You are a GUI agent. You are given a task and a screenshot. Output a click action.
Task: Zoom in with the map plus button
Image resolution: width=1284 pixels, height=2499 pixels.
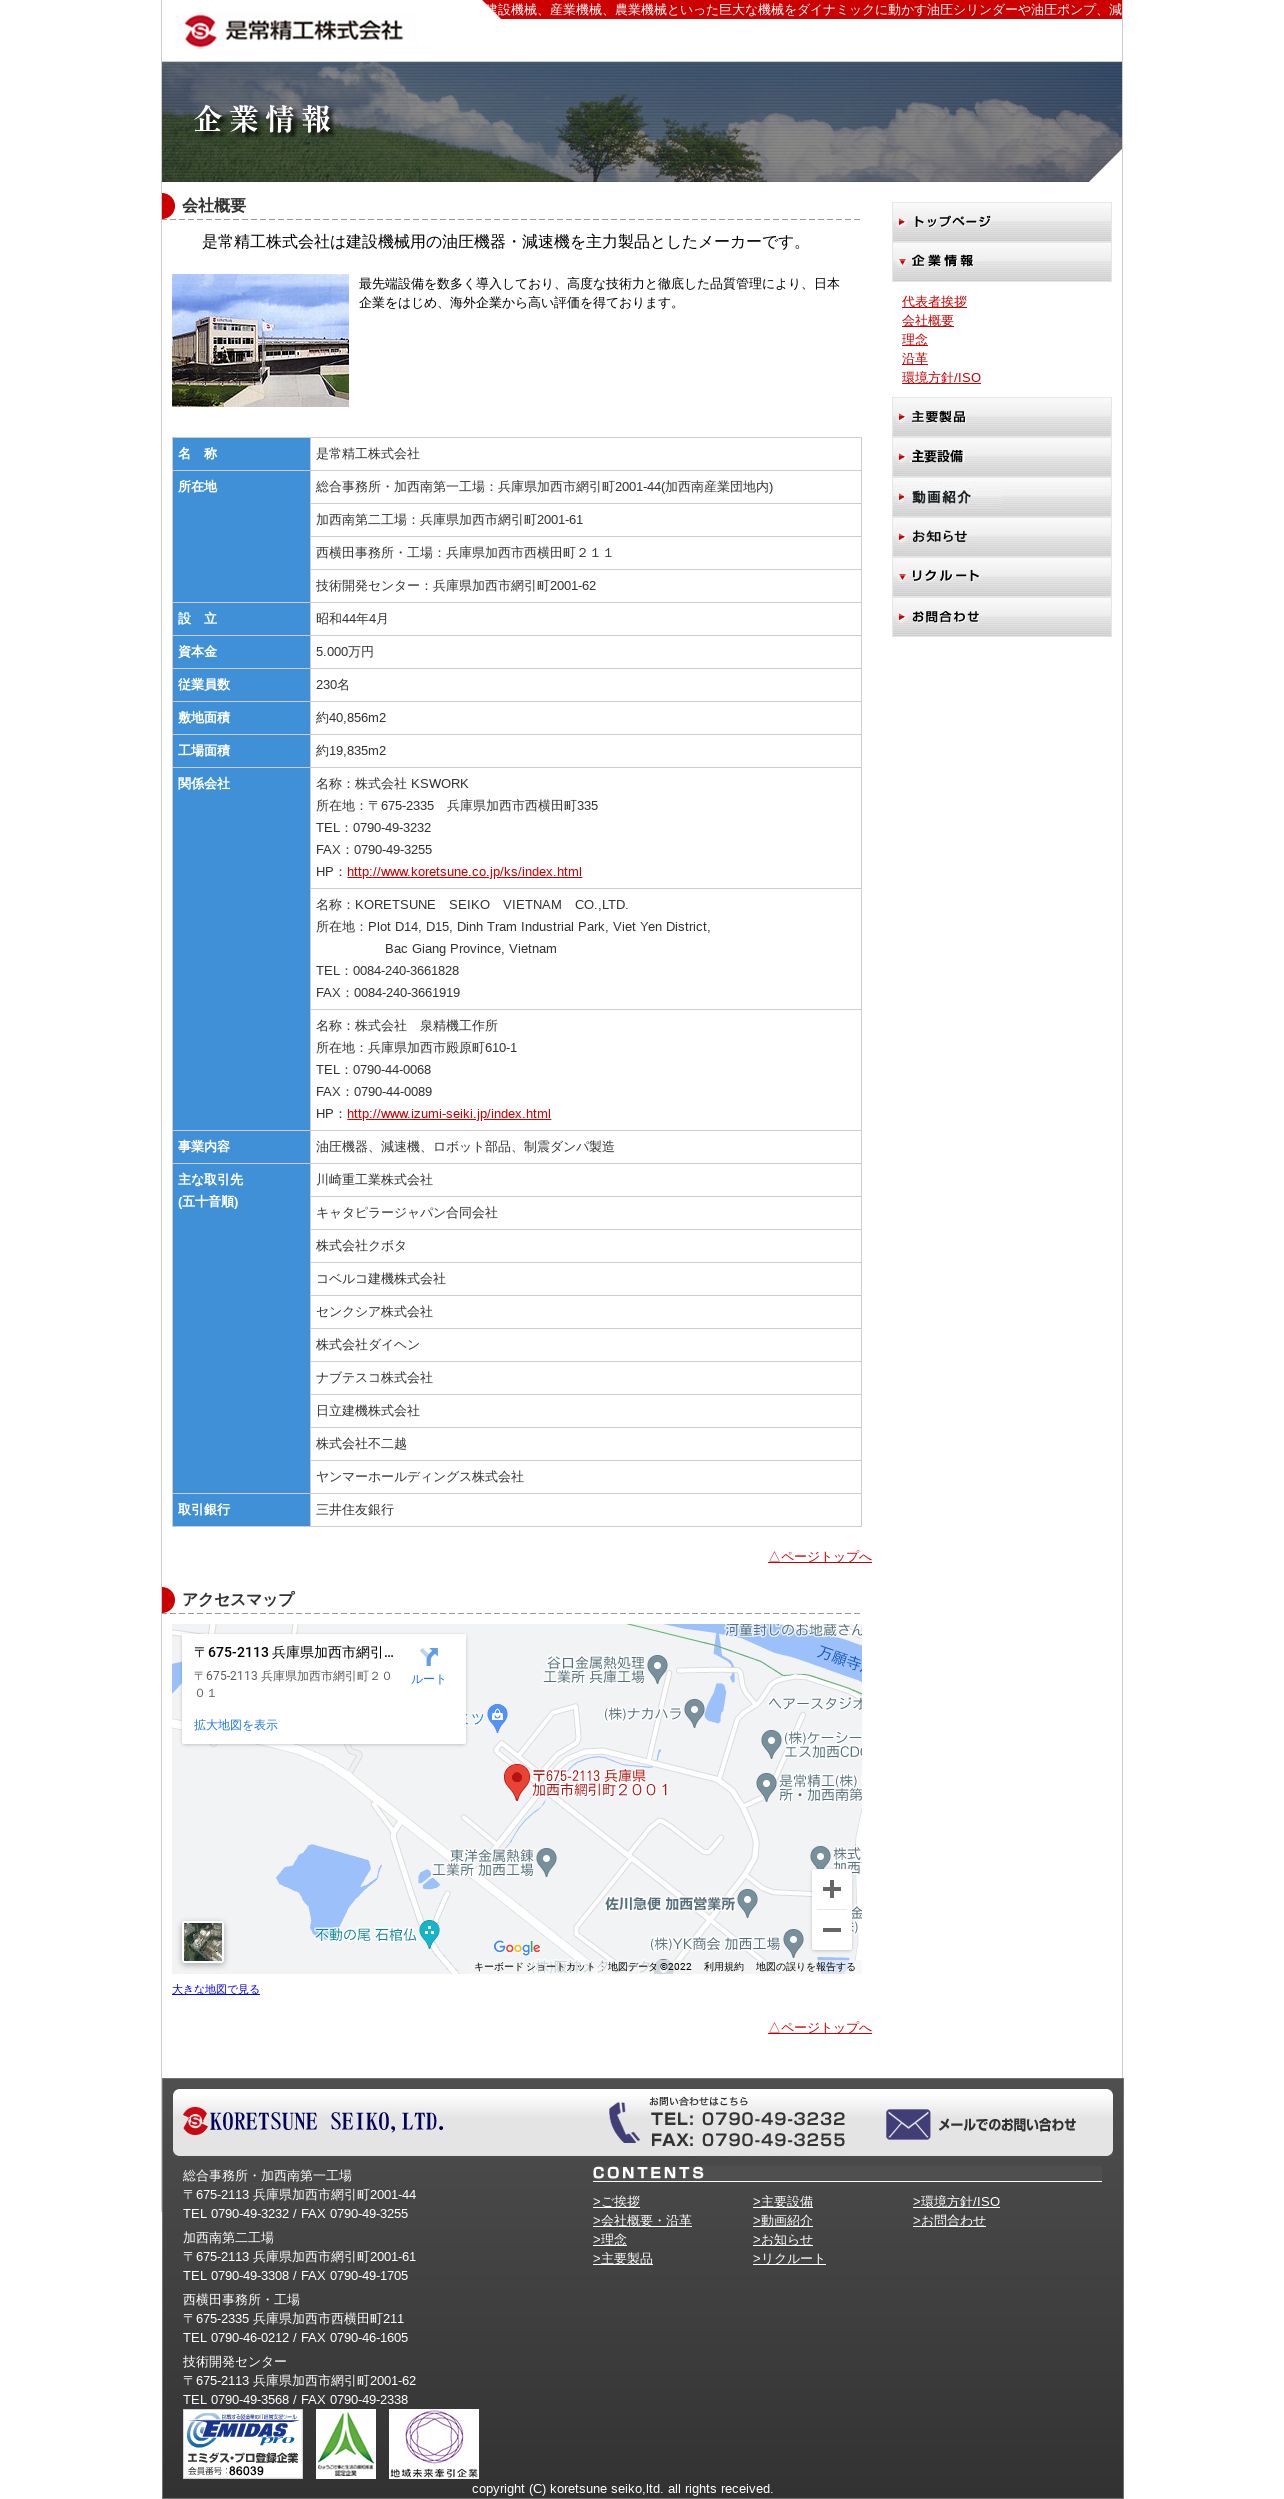(831, 1889)
